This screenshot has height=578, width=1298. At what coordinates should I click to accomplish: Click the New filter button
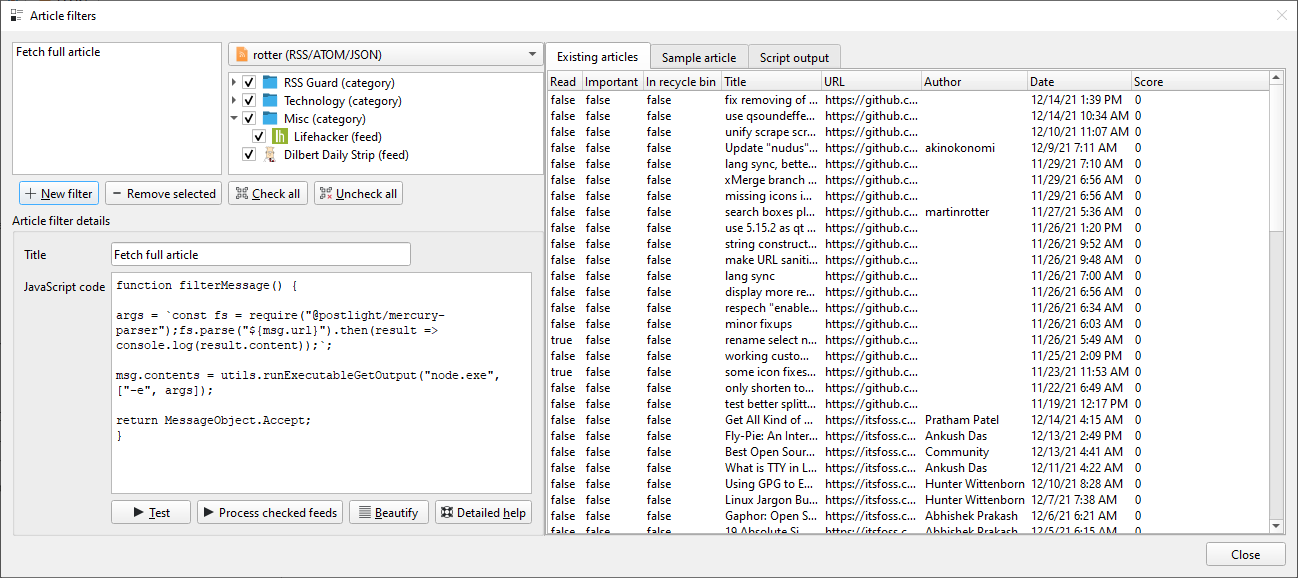click(x=59, y=194)
